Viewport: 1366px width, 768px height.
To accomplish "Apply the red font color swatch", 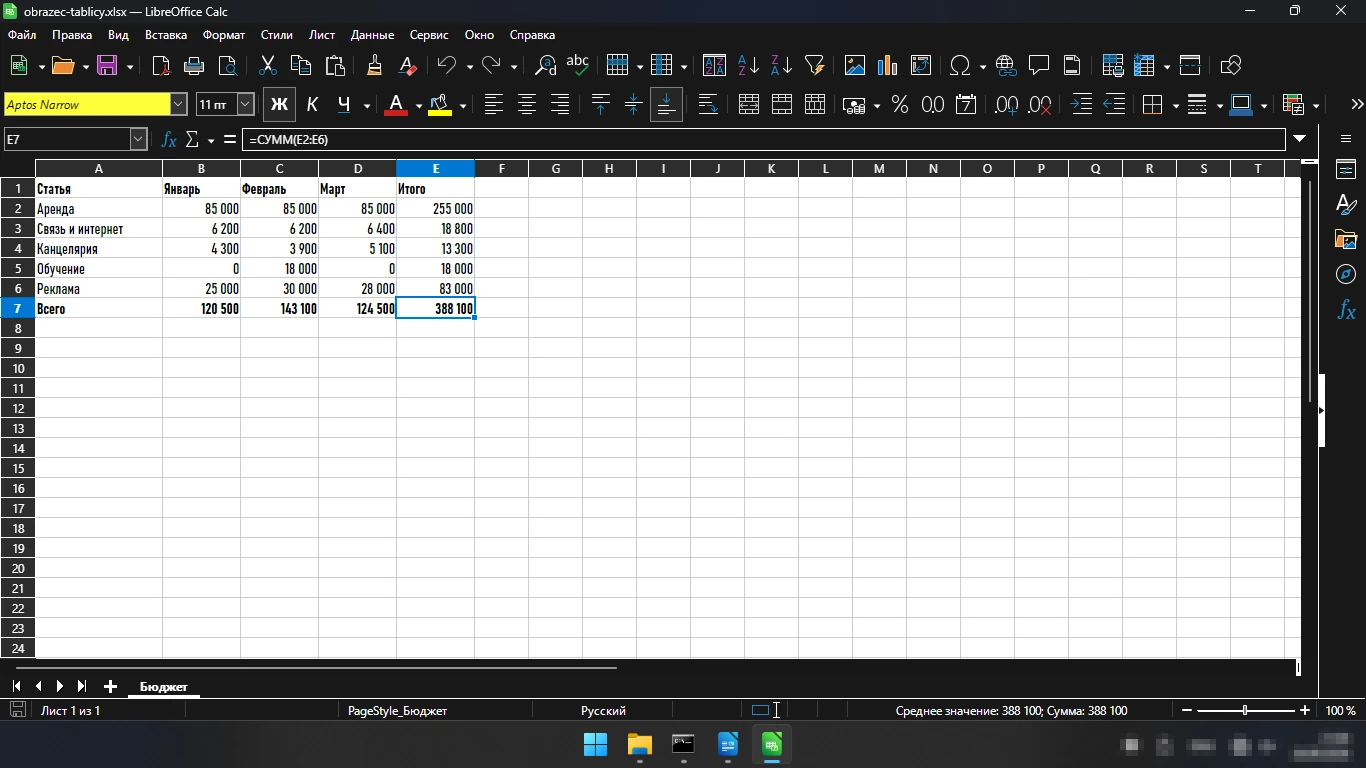I will pos(396,105).
